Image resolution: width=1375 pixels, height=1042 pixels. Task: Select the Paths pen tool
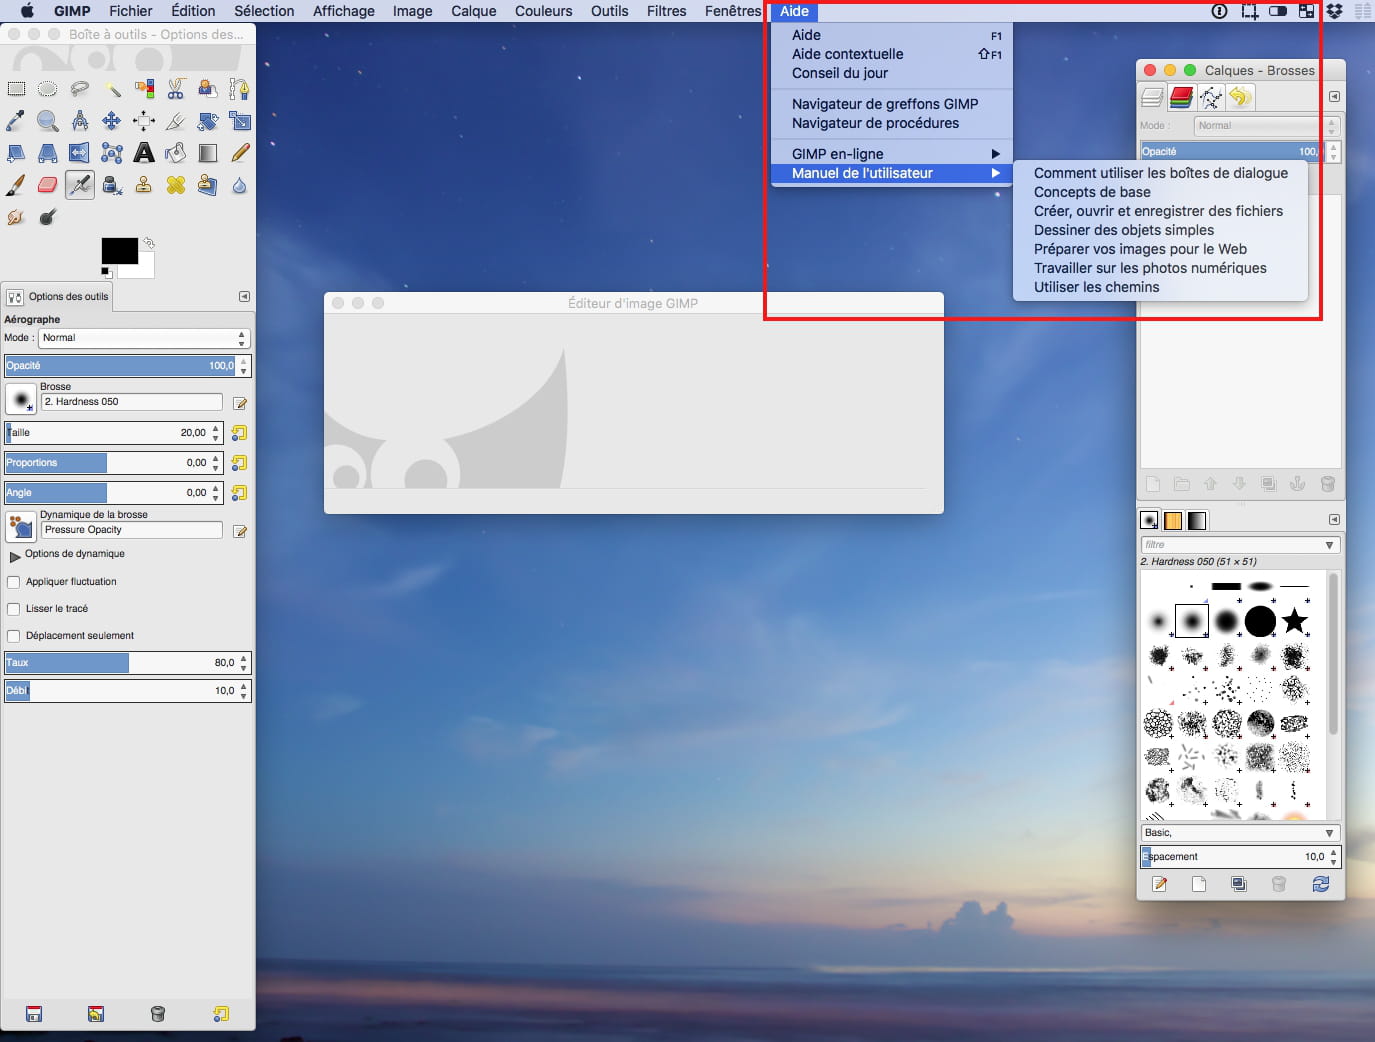240,89
